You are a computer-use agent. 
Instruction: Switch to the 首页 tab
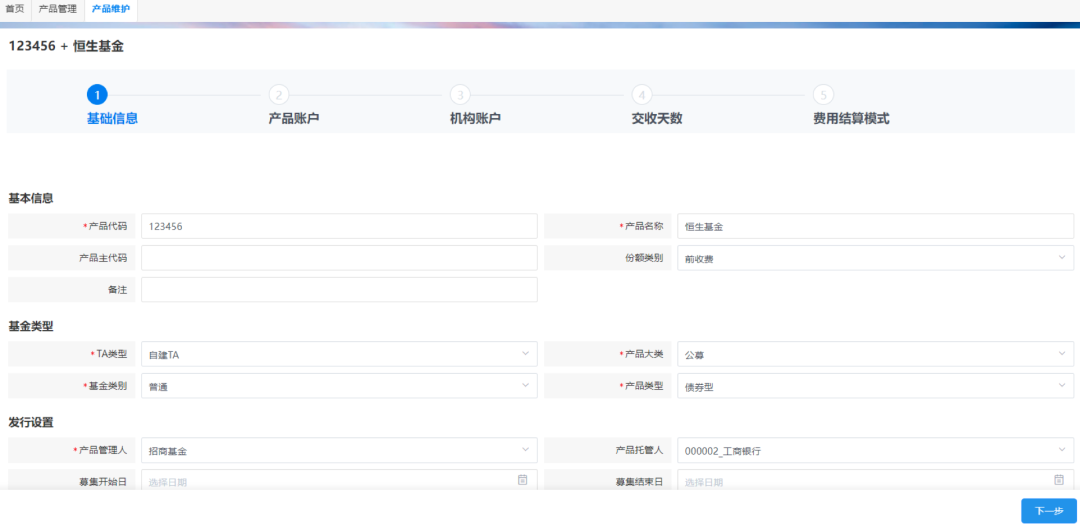click(15, 10)
